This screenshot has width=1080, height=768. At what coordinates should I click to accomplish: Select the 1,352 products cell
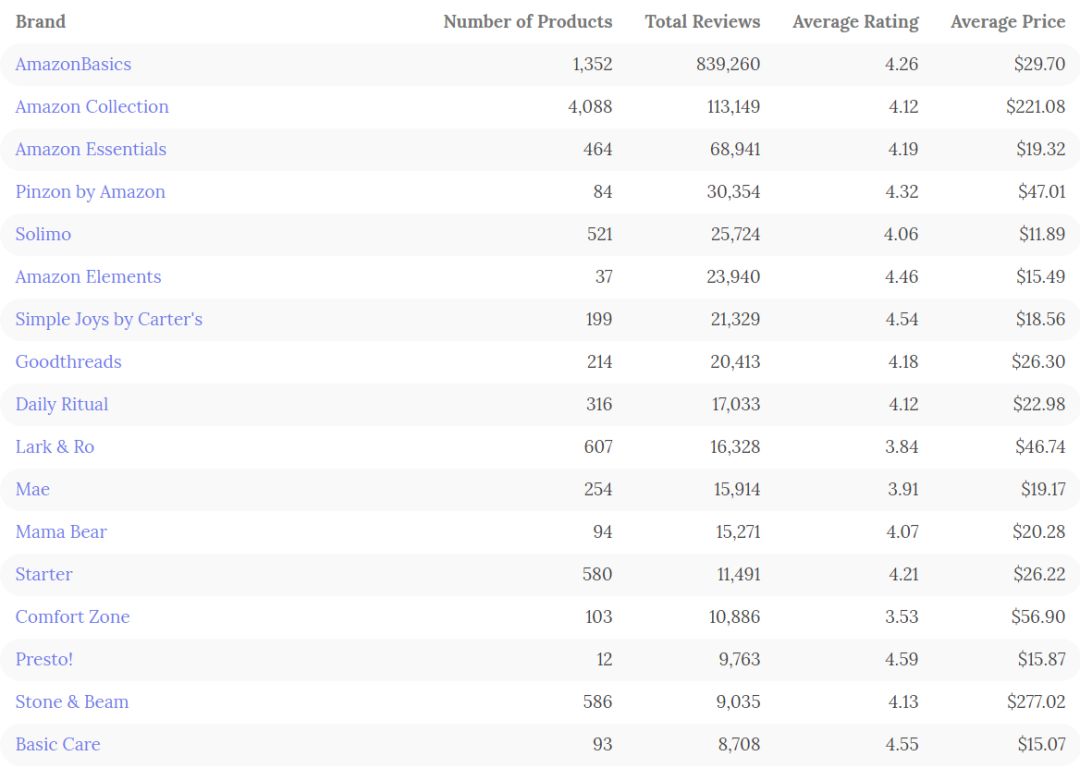[x=592, y=64]
